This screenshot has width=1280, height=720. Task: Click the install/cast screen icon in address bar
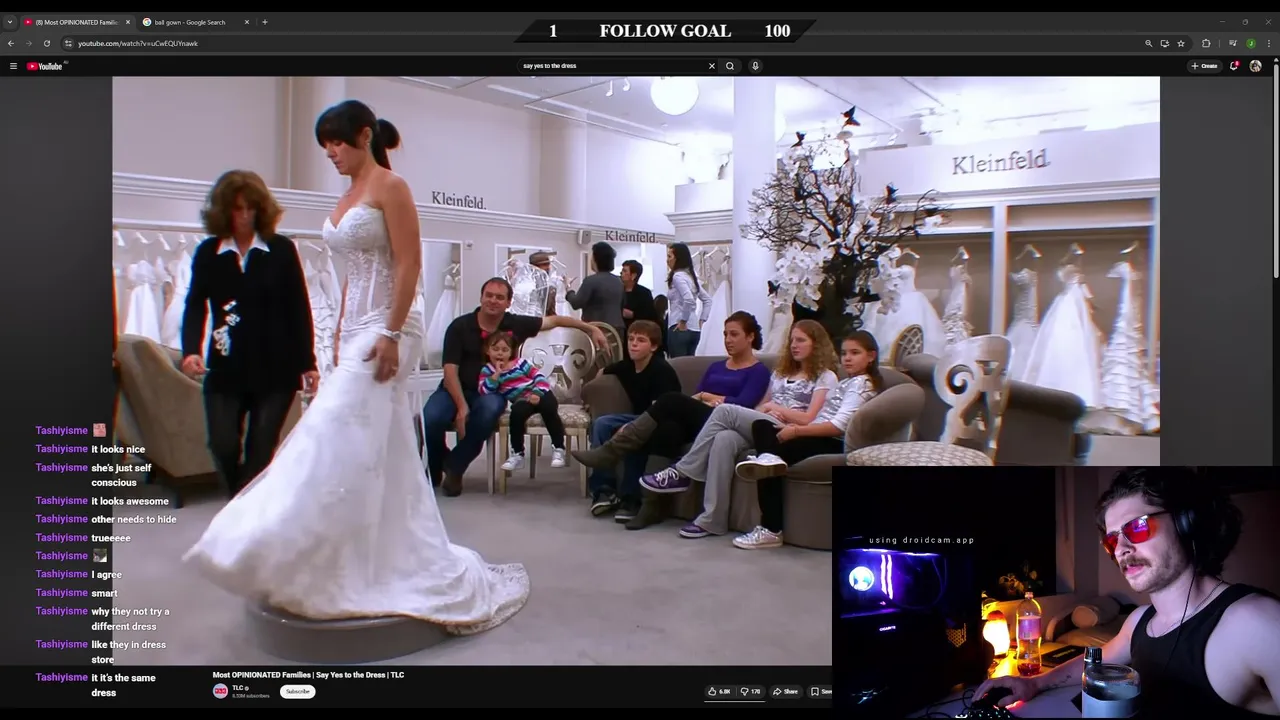click(1165, 43)
